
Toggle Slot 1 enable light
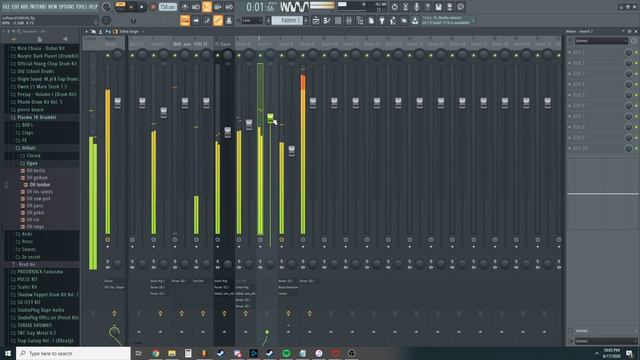pos(636,52)
